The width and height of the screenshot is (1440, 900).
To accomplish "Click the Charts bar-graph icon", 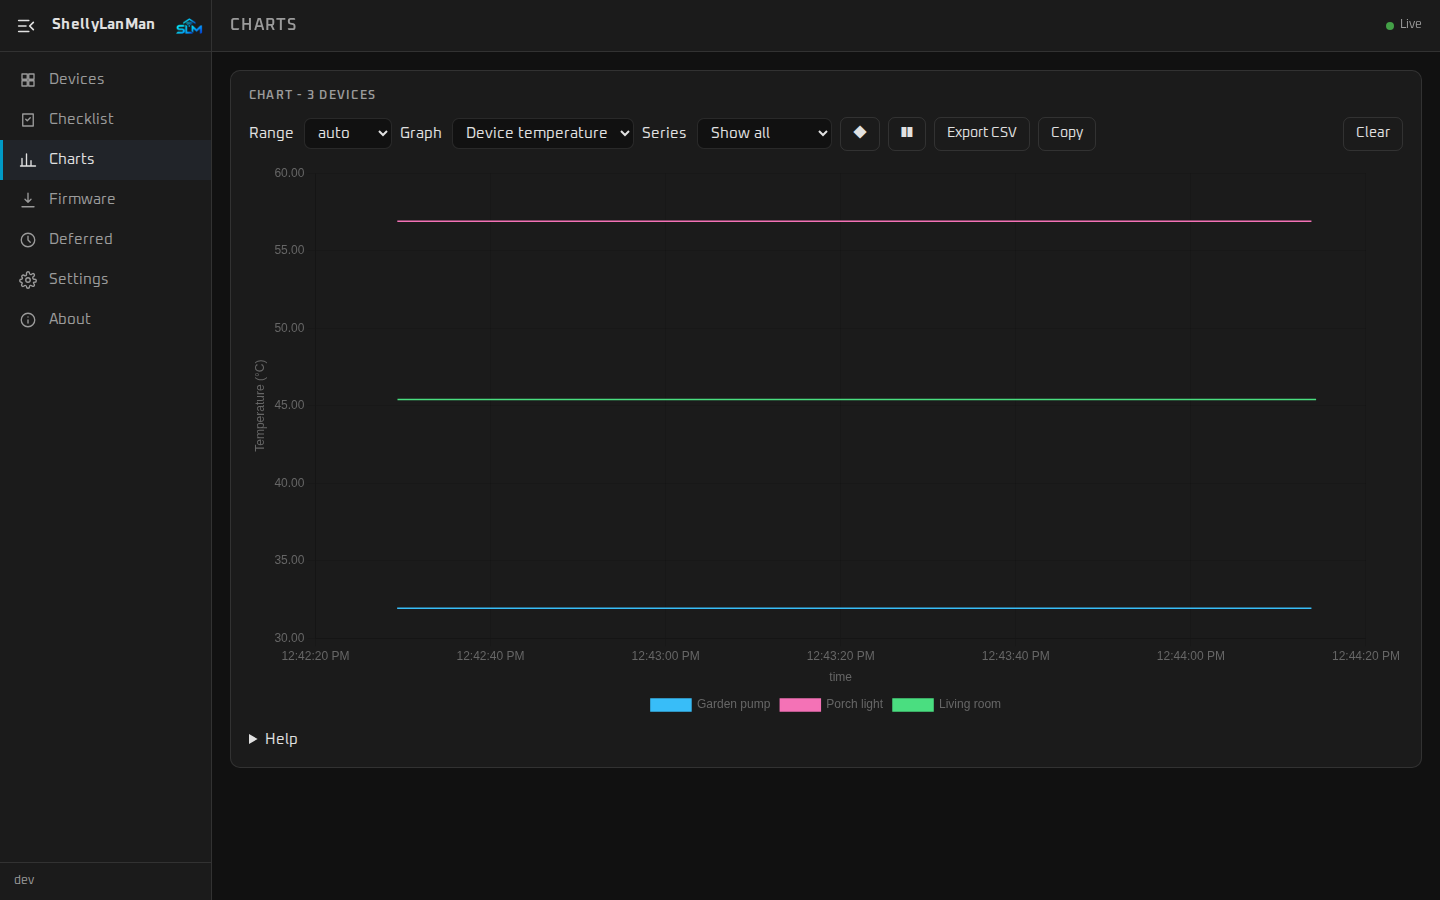I will coord(28,160).
